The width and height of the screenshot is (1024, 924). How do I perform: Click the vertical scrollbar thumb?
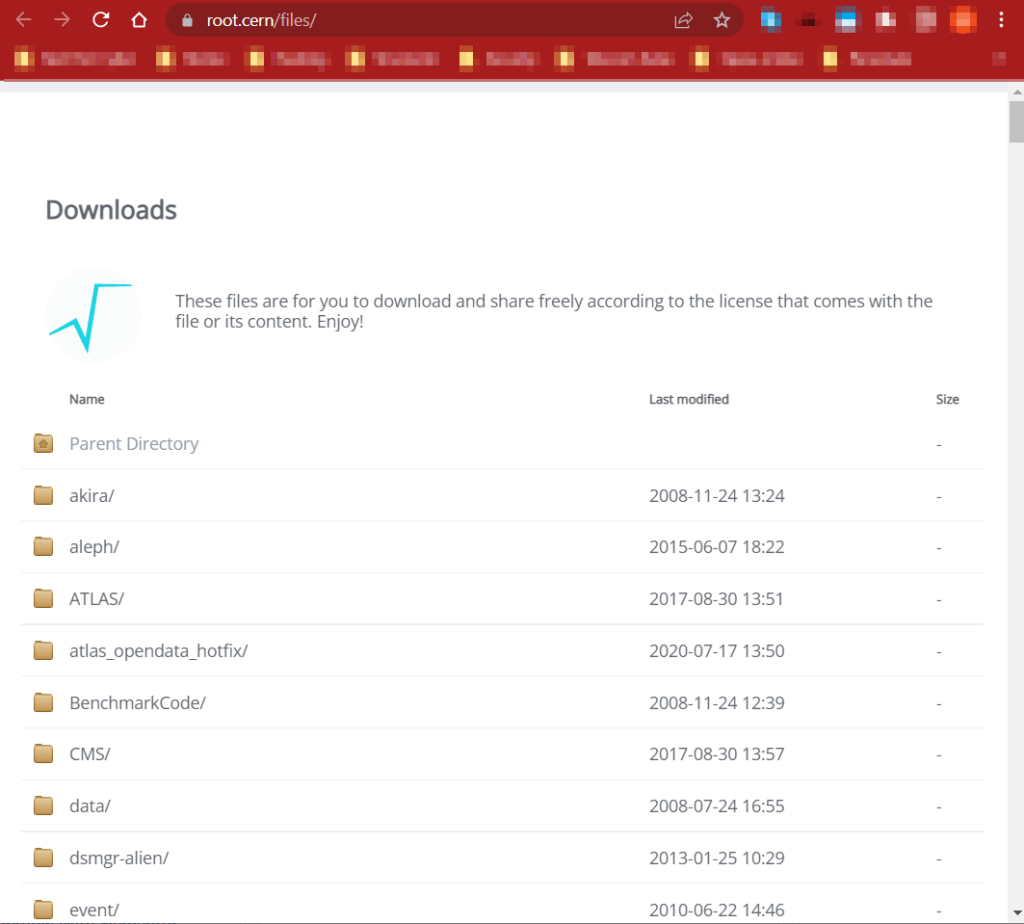tap(1016, 125)
